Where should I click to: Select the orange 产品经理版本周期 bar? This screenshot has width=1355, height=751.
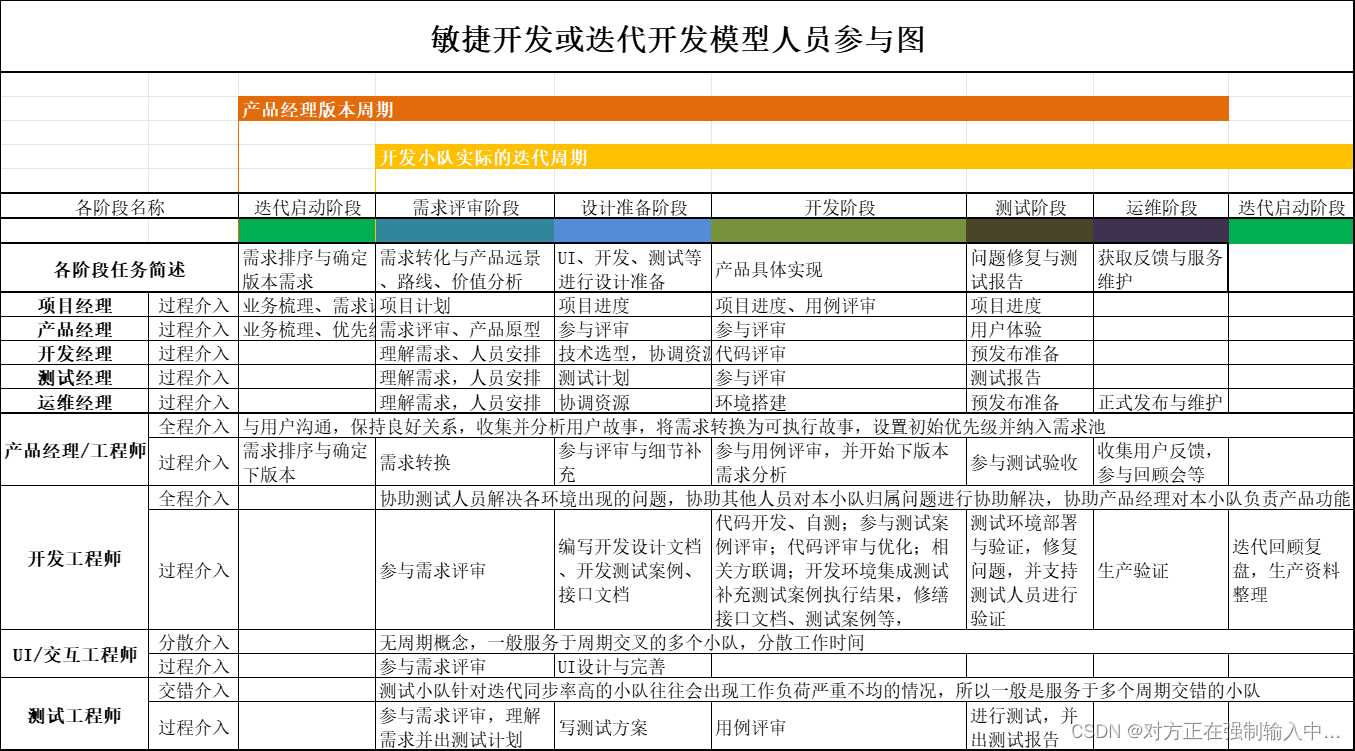(x=733, y=109)
